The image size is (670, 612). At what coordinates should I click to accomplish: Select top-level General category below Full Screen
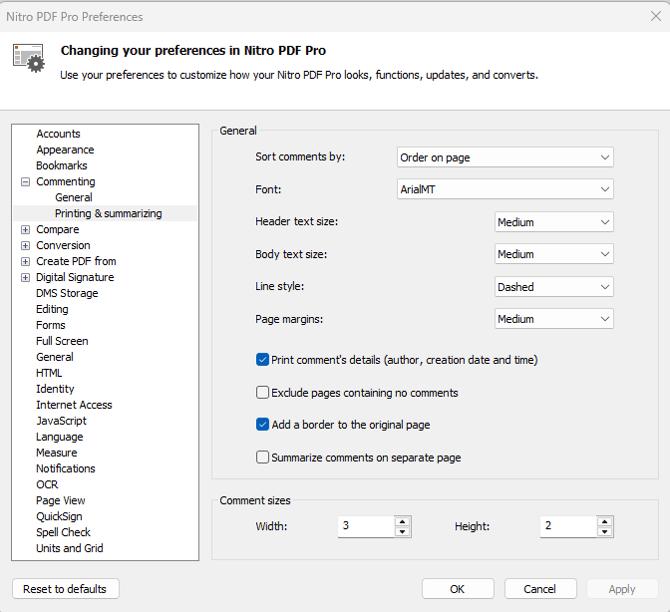tap(55, 357)
